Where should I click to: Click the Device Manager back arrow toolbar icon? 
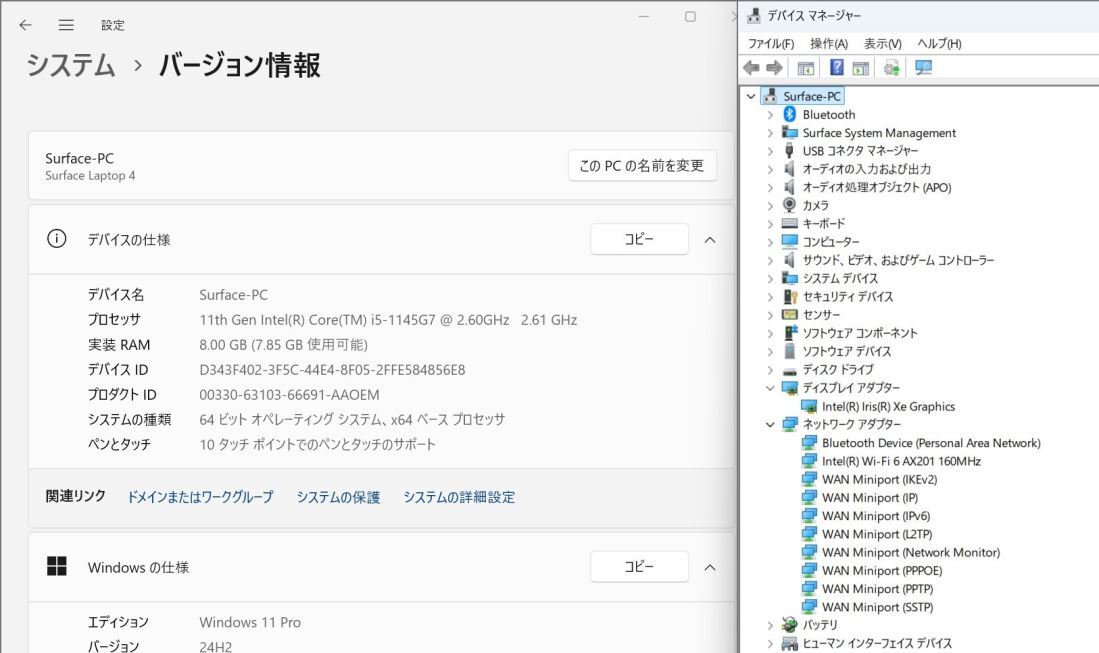coord(751,67)
